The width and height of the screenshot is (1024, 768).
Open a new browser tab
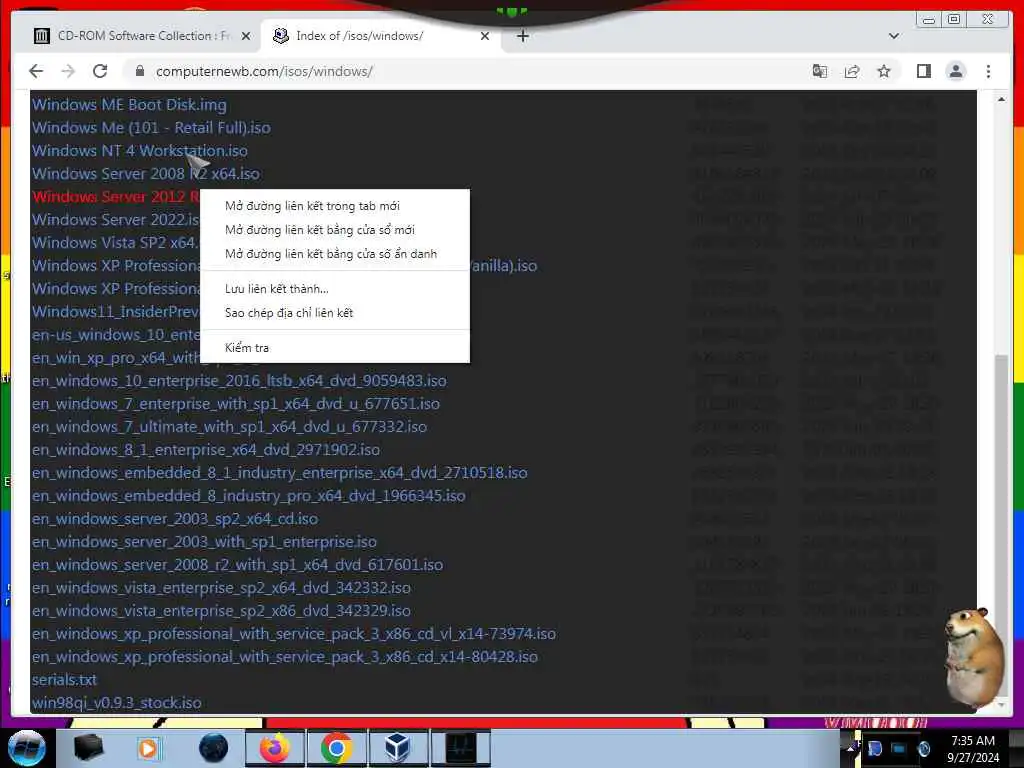point(522,36)
